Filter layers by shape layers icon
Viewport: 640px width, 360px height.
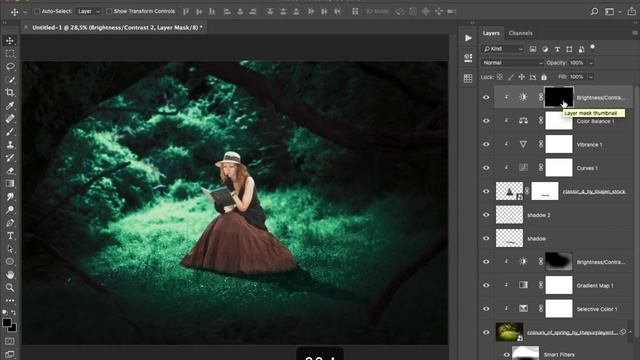569,49
